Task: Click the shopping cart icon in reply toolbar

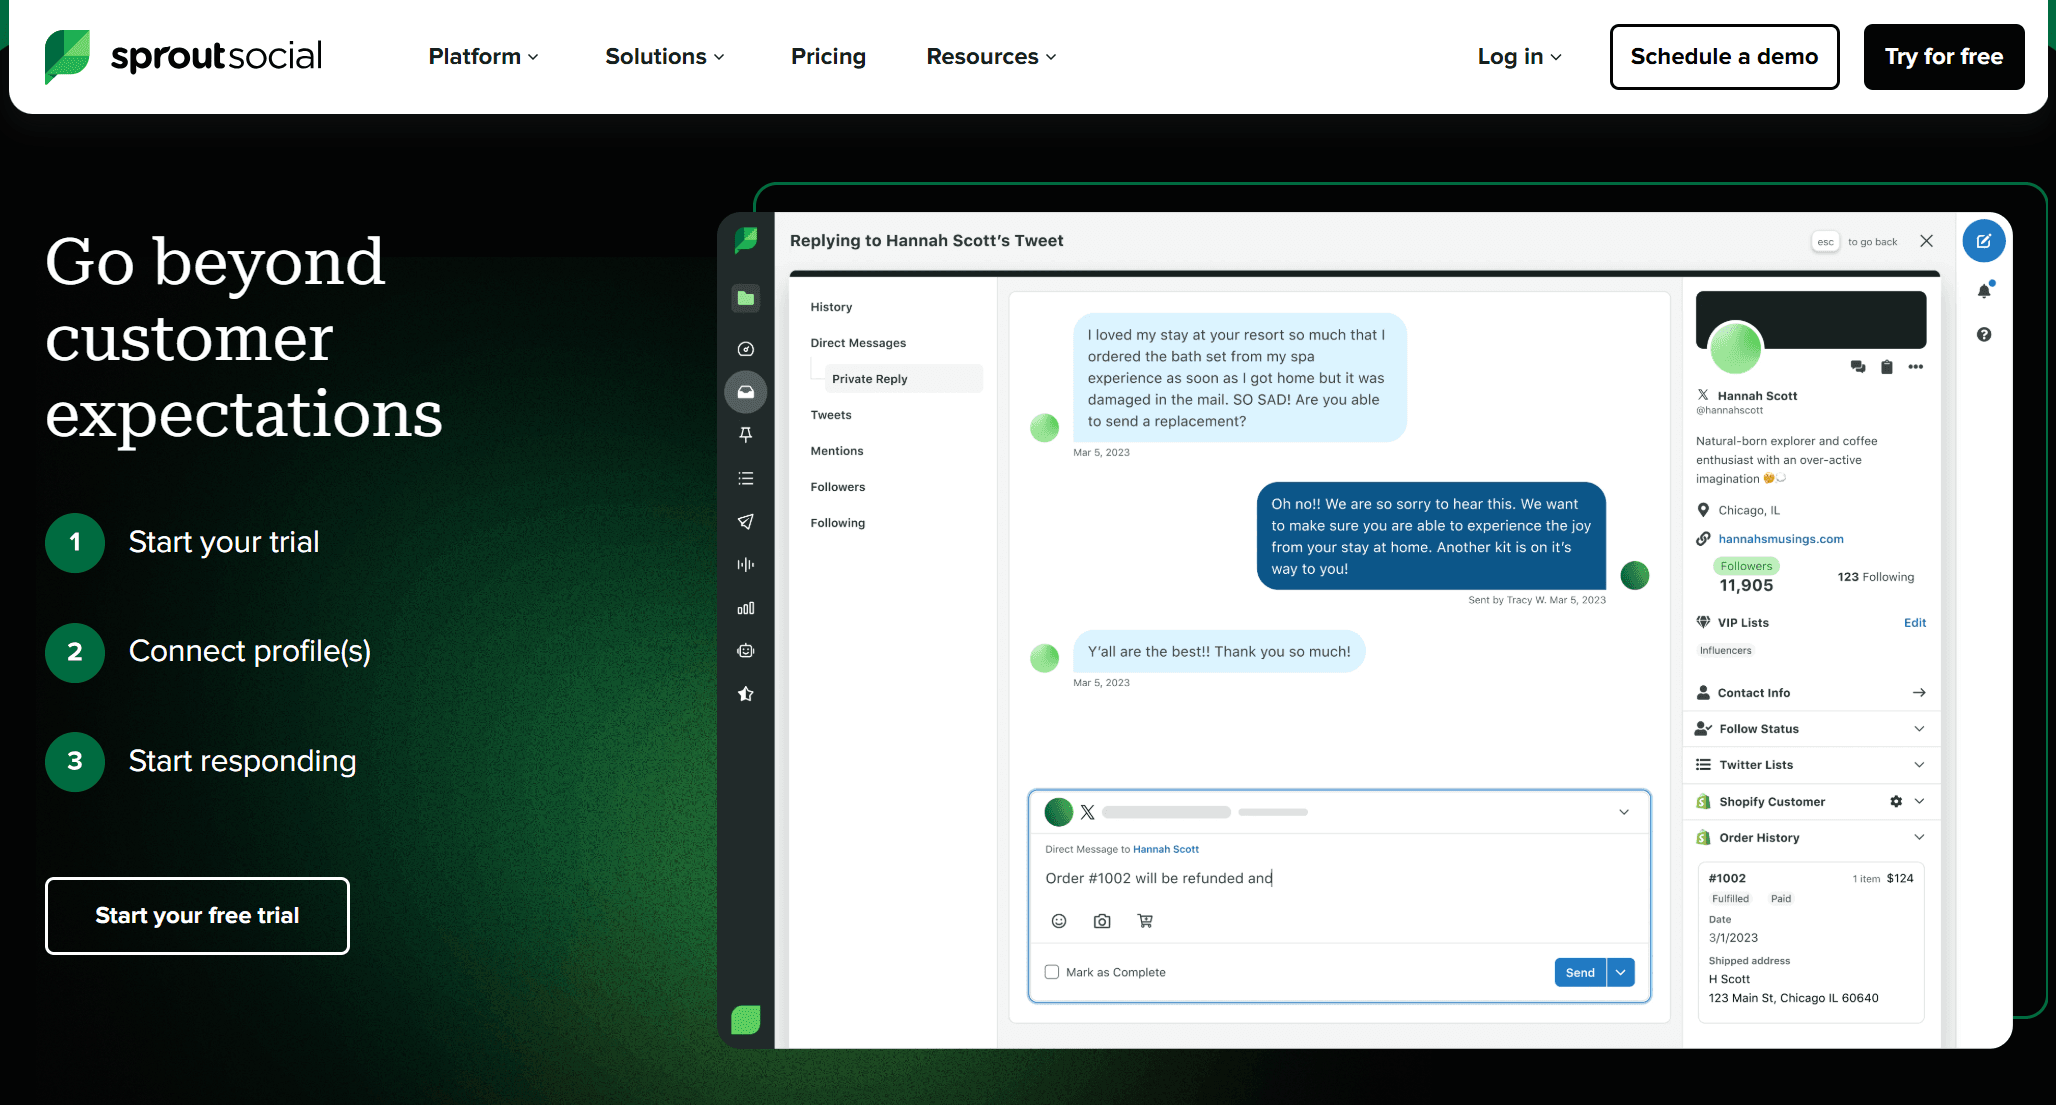Action: pos(1145,921)
